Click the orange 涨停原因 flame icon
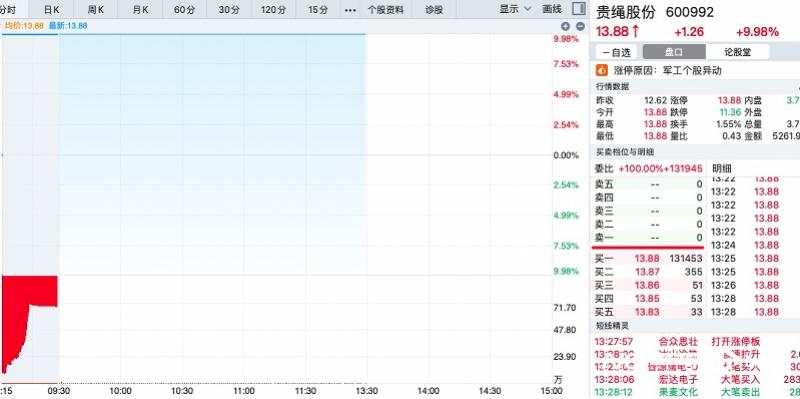The width and height of the screenshot is (800, 399). [602, 70]
